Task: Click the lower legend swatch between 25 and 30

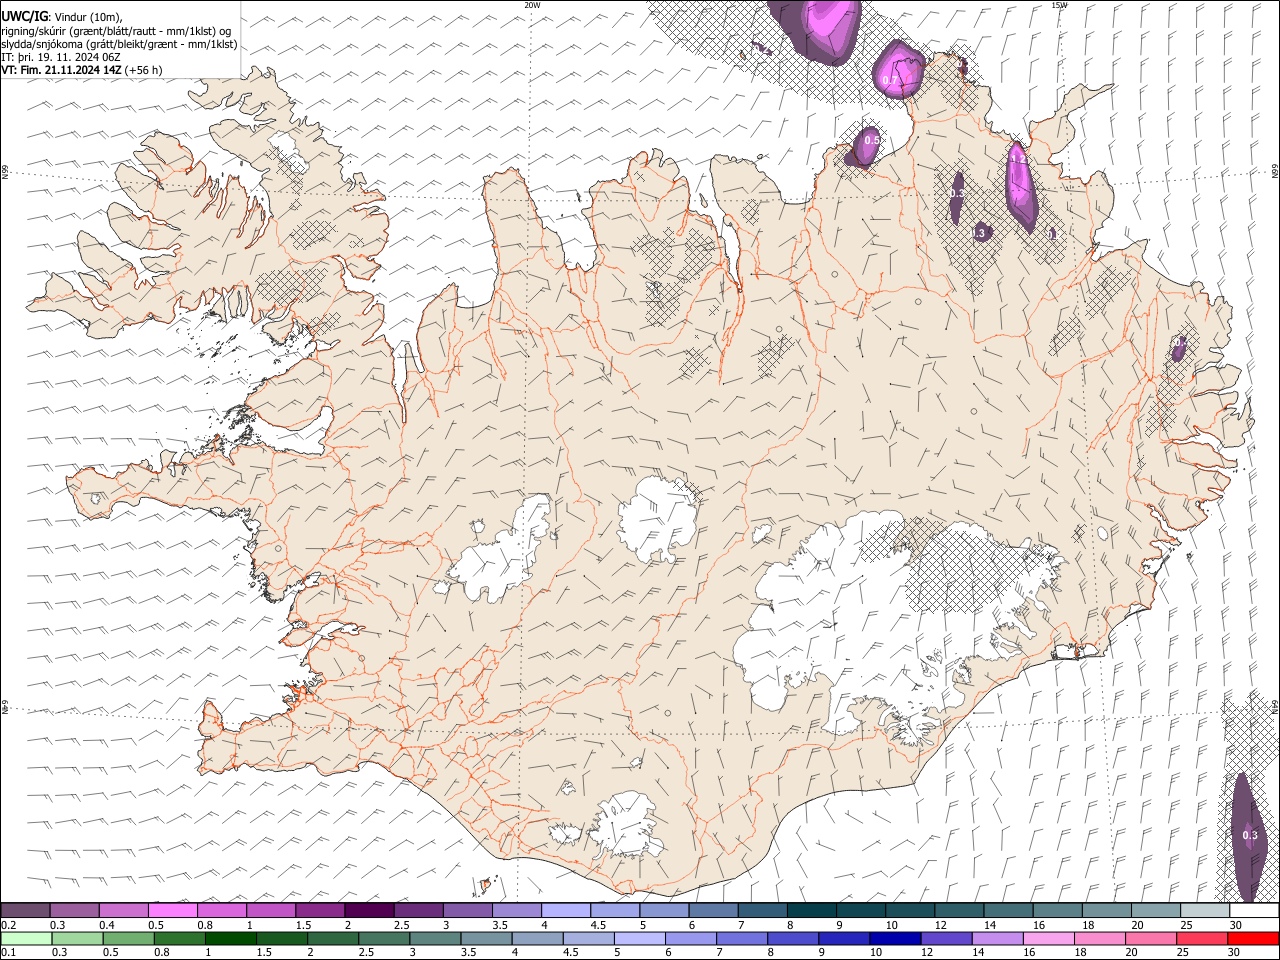Action: [1201, 938]
